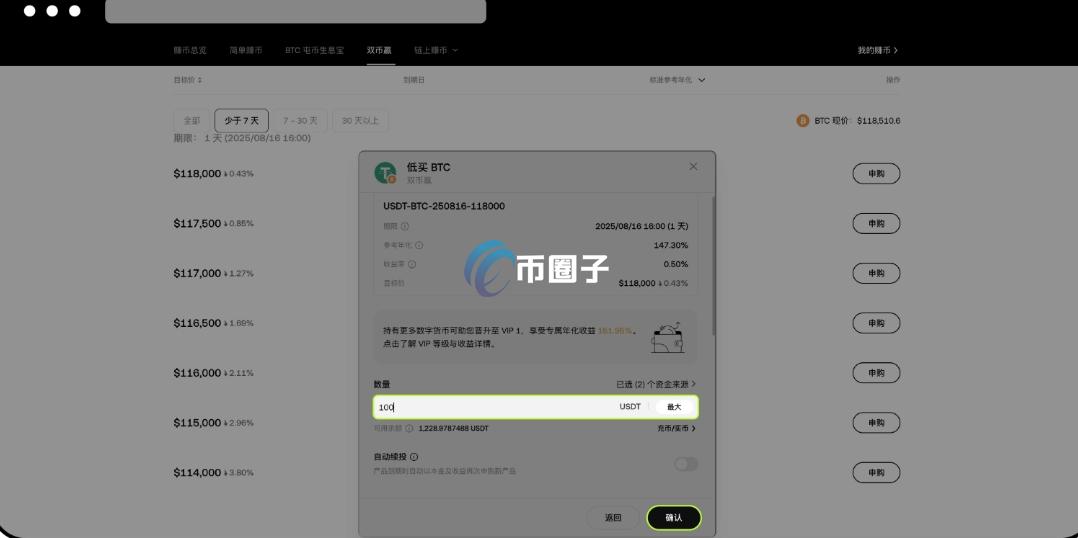Image resolution: width=1078 pixels, height=538 pixels.
Task: Sort list by 目标价 column arrows
Action: [200, 80]
